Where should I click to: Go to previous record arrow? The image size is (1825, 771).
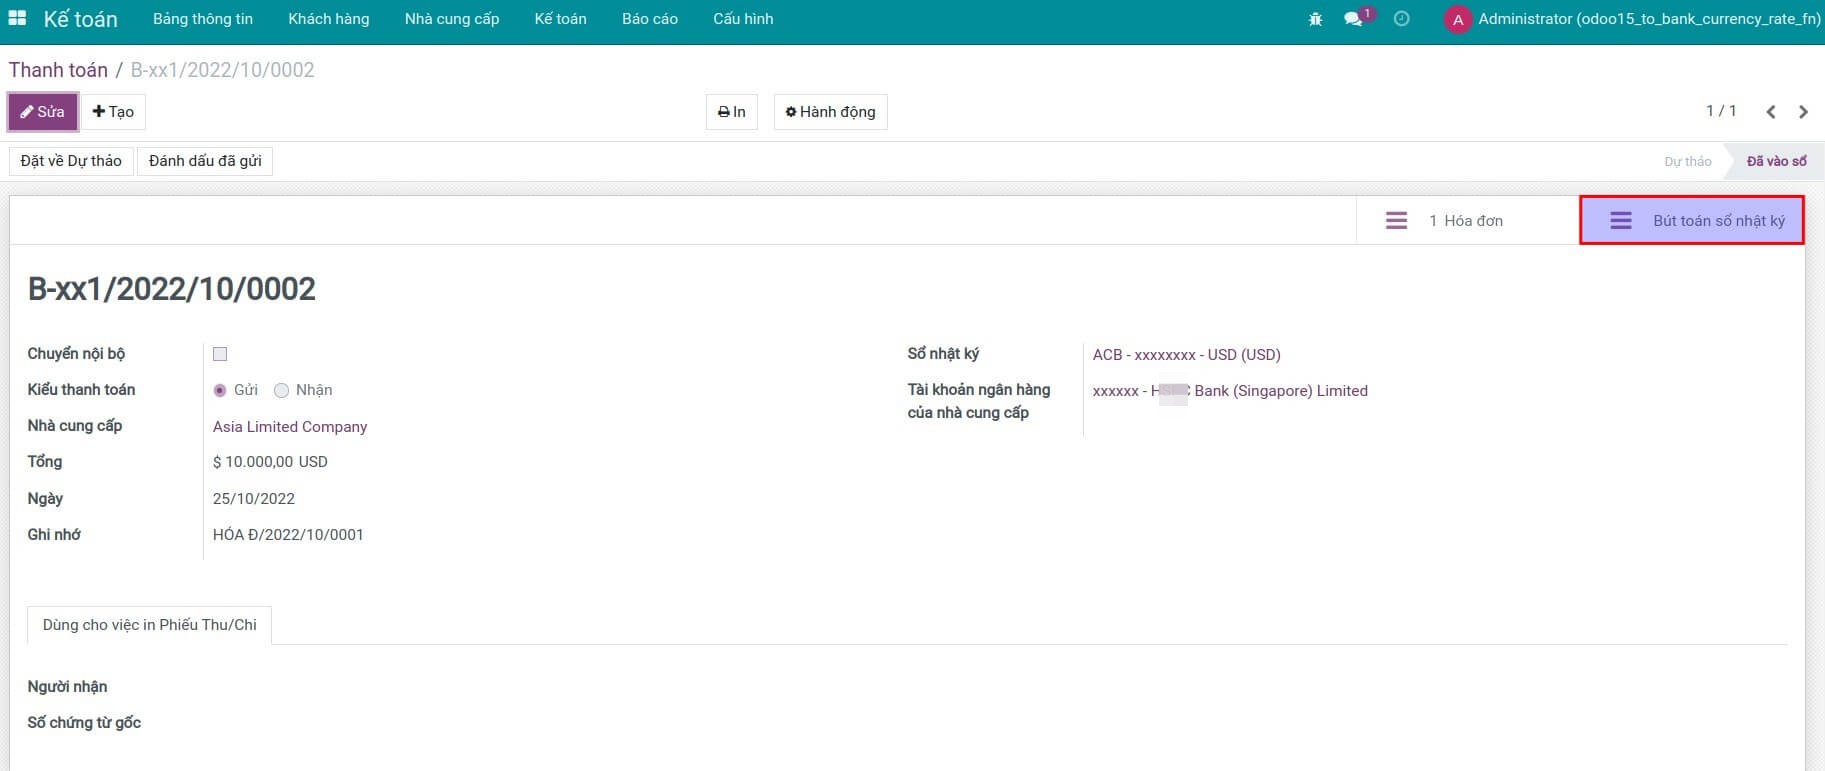tap(1770, 112)
